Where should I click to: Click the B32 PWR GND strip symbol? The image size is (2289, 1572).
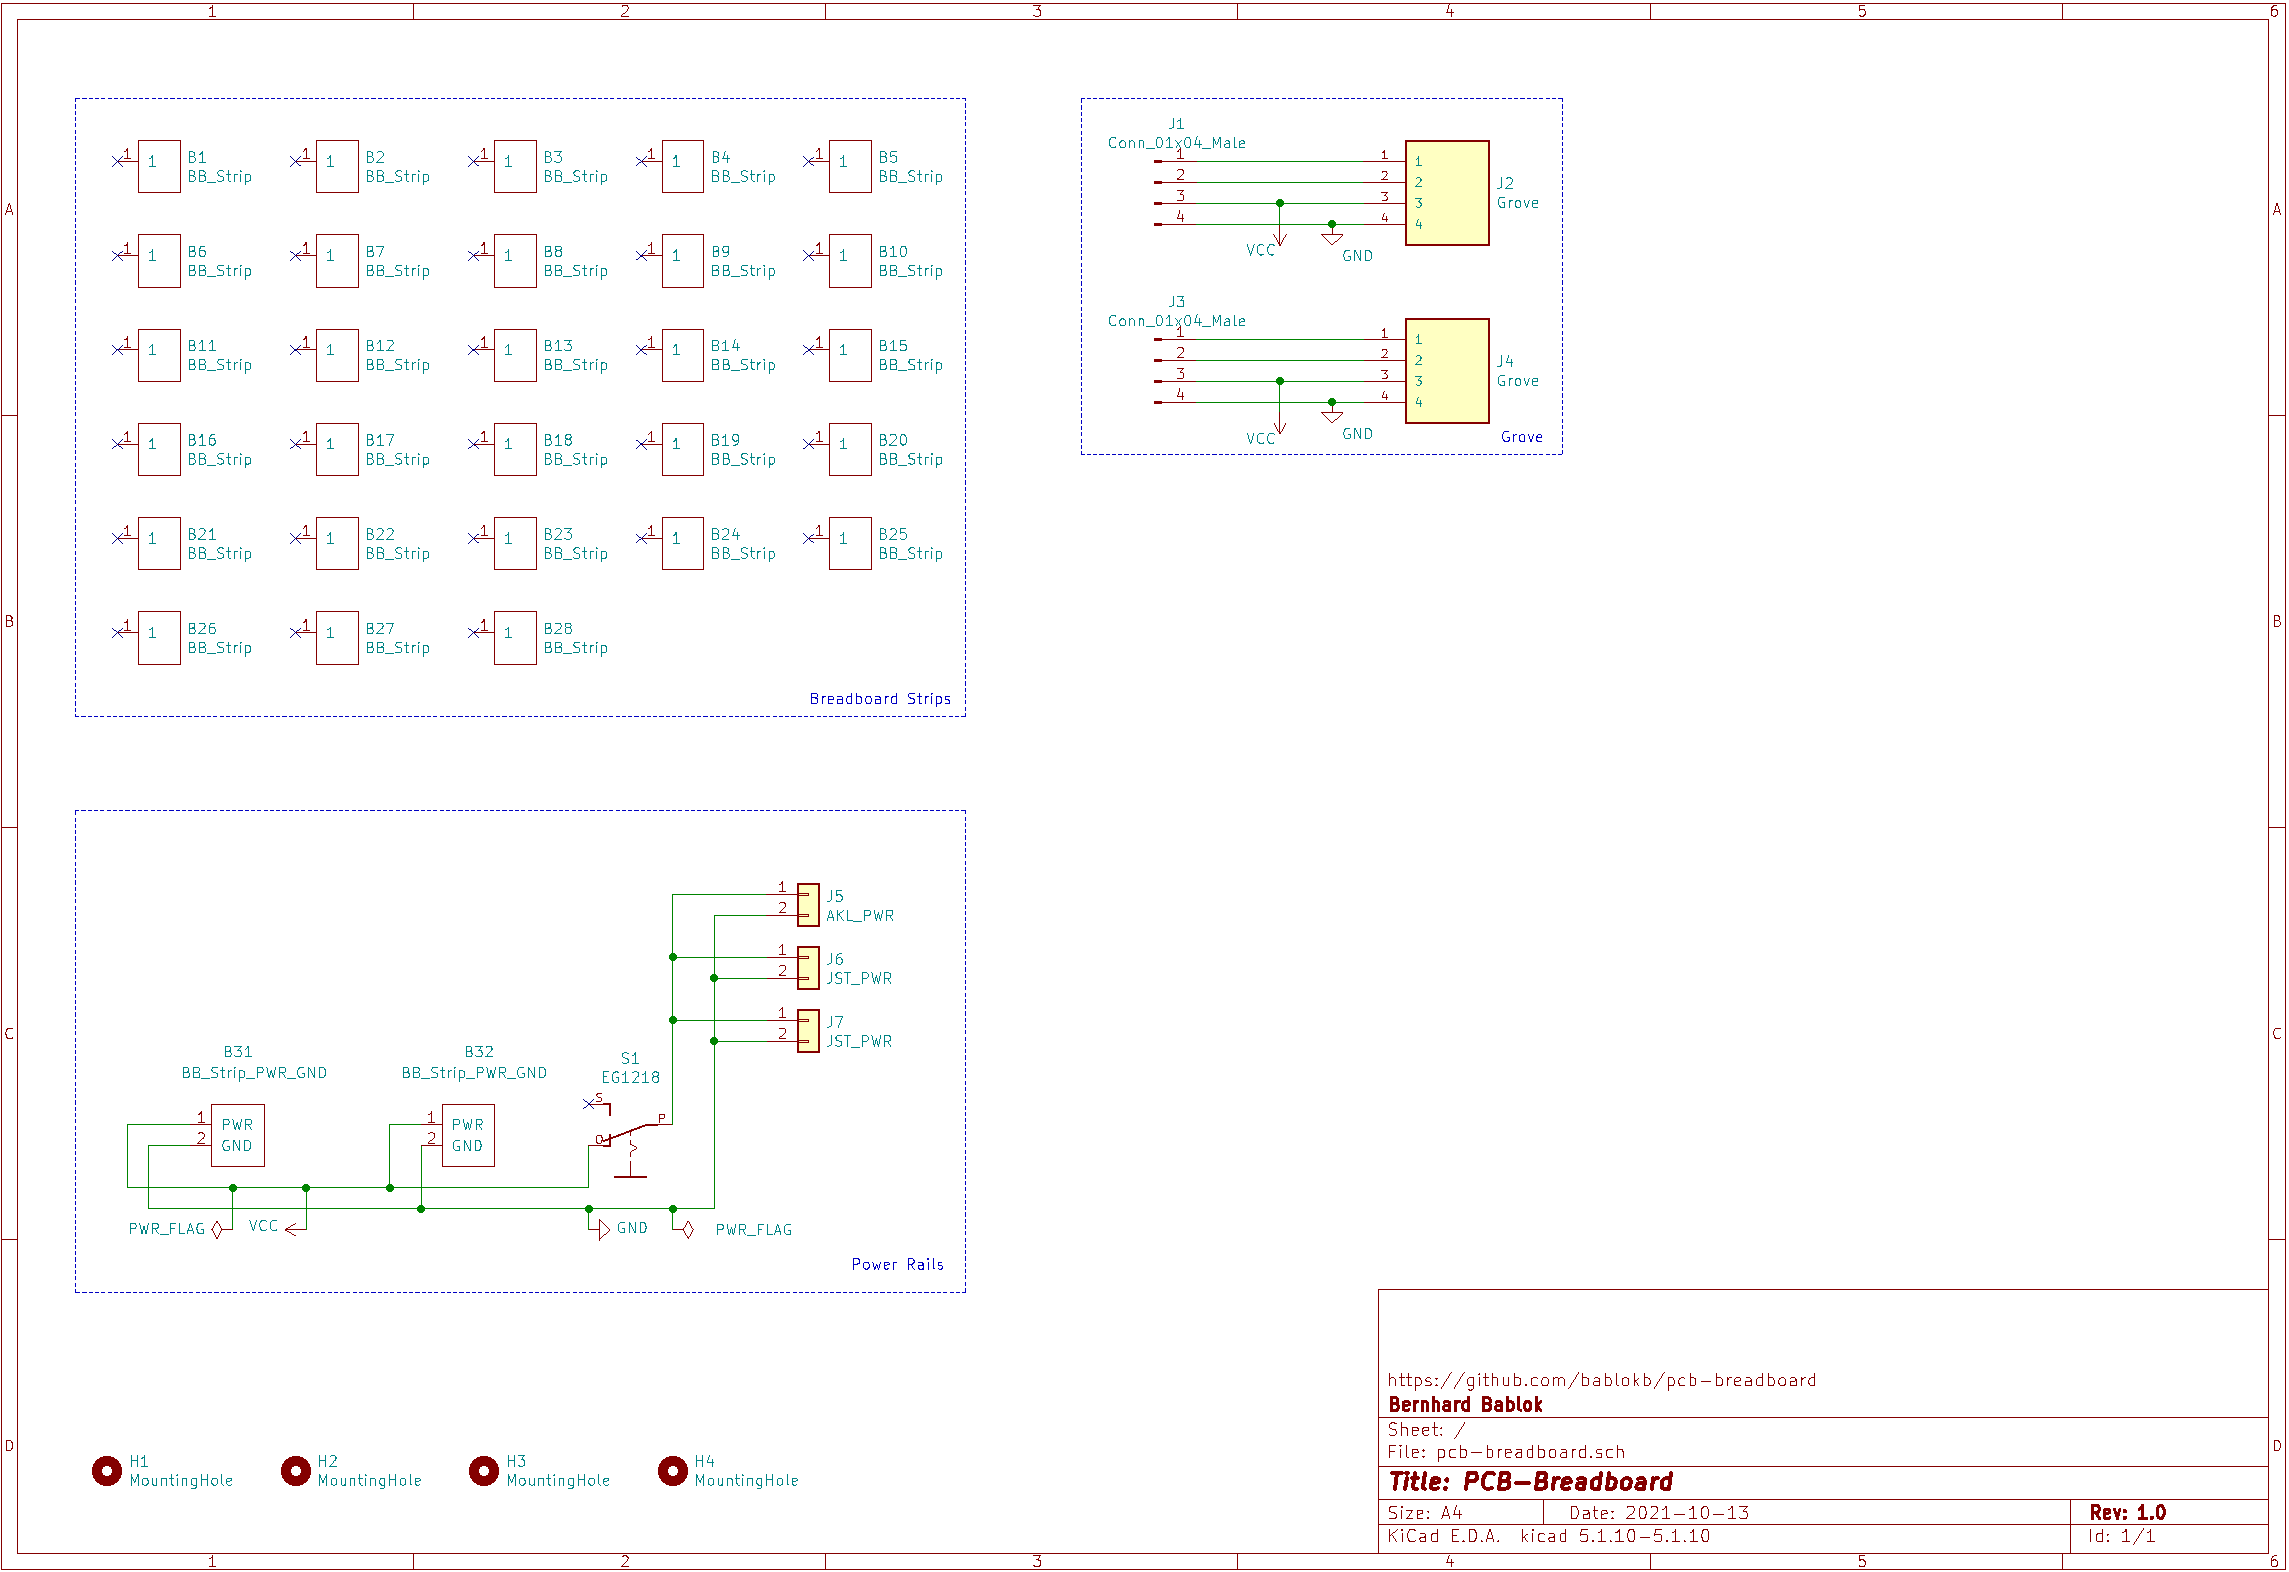(467, 1135)
